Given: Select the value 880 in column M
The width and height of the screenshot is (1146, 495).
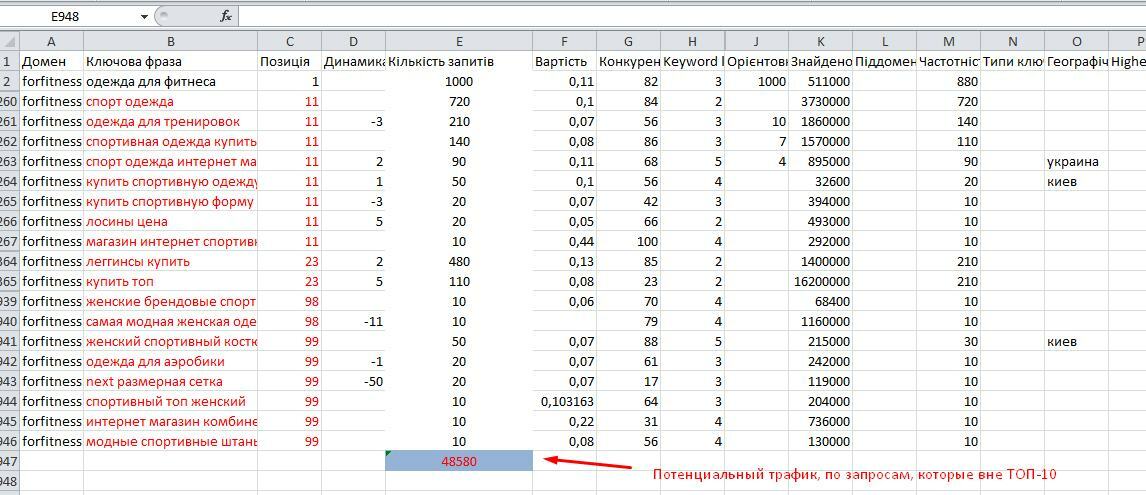Looking at the screenshot, I should 949,82.
